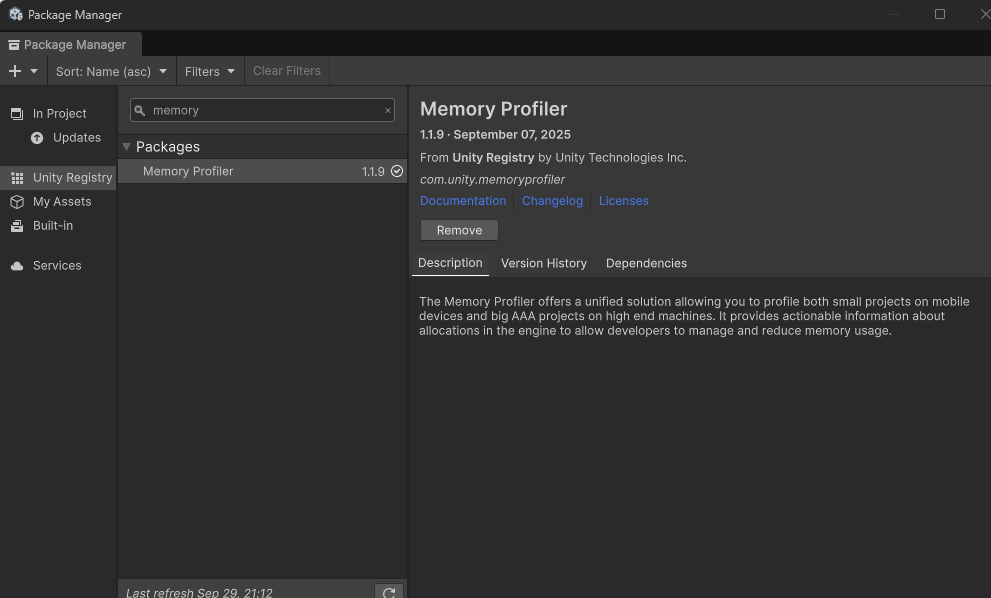Screen dimensions: 991x598
Task: Switch to the Description tab
Action: [450, 263]
